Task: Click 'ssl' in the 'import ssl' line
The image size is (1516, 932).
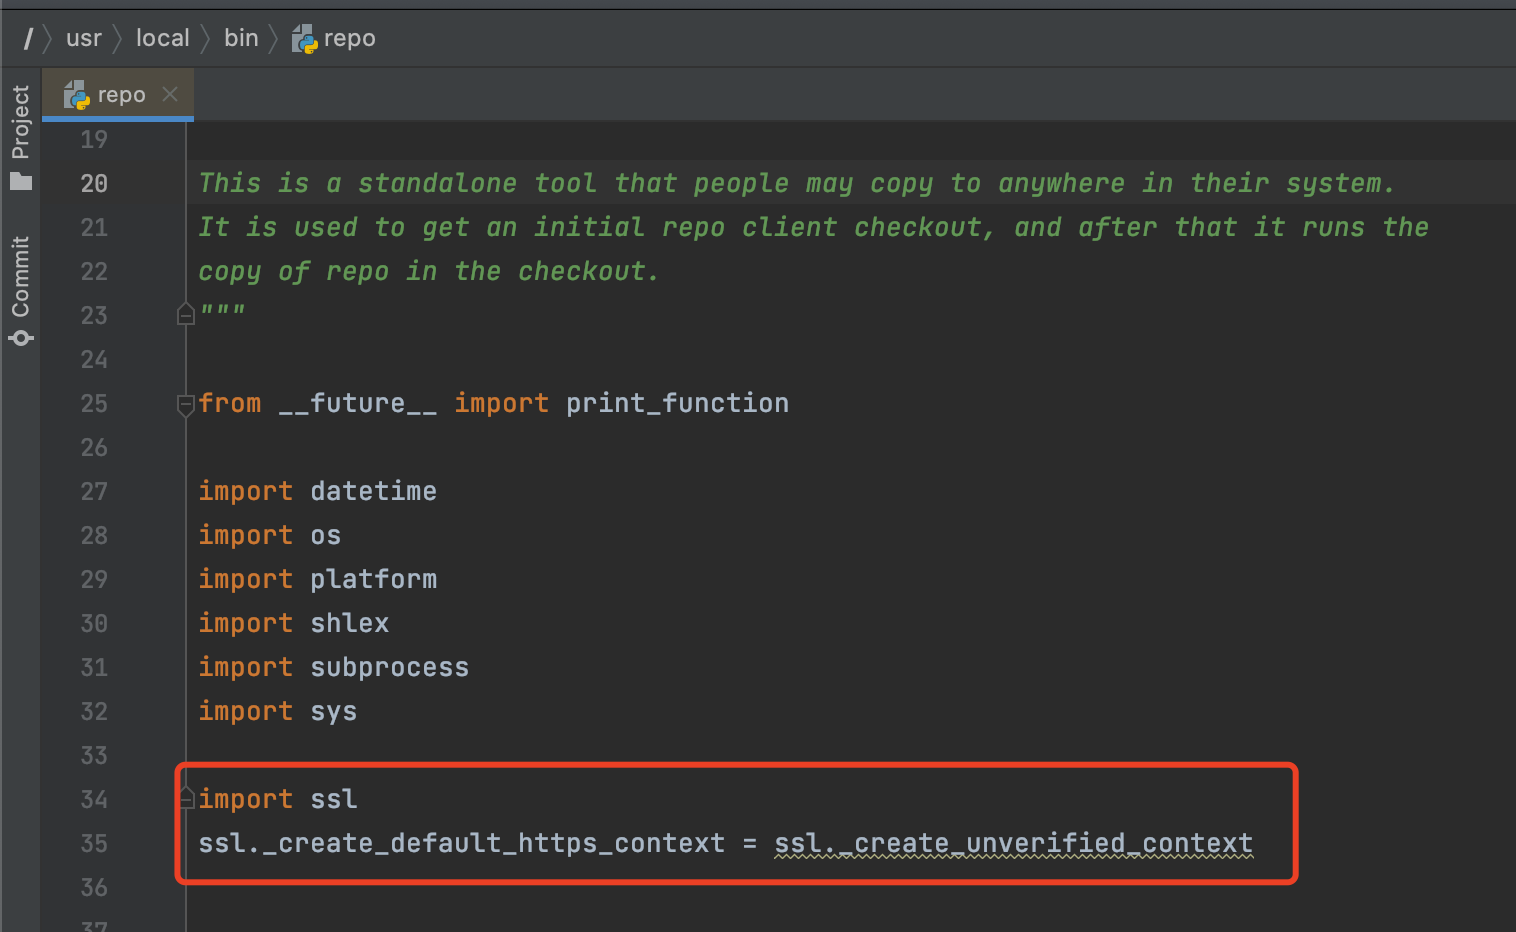Action: pos(333,799)
